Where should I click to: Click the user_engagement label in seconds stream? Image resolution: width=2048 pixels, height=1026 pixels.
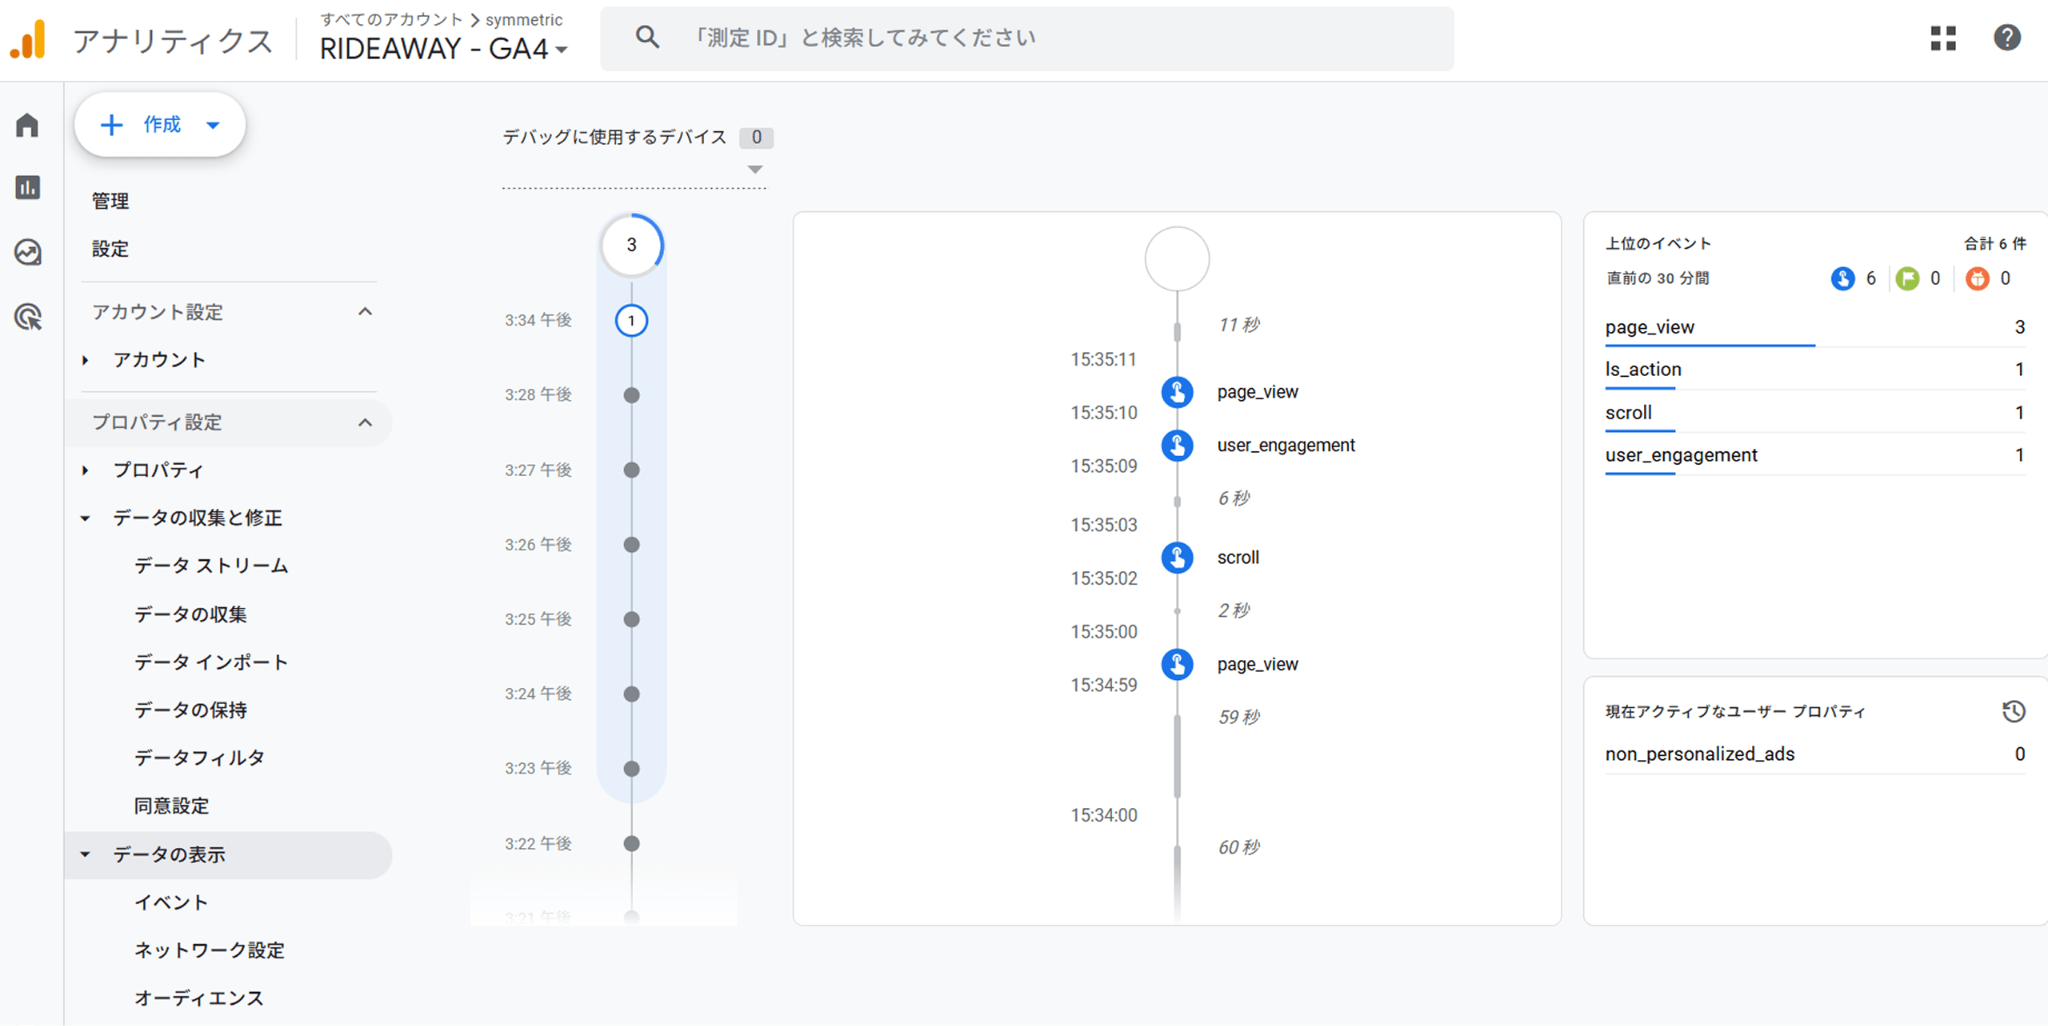point(1286,445)
